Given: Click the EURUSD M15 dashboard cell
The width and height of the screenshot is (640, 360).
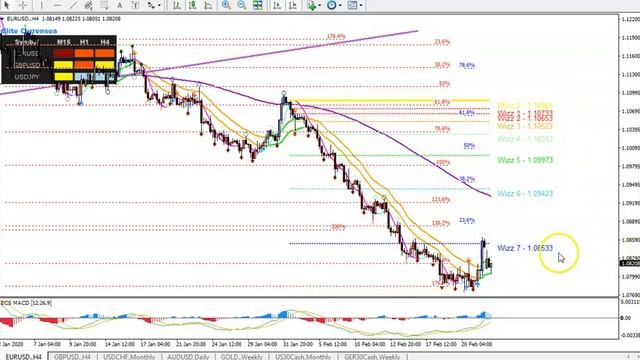Looking at the screenshot, I should tap(63, 53).
